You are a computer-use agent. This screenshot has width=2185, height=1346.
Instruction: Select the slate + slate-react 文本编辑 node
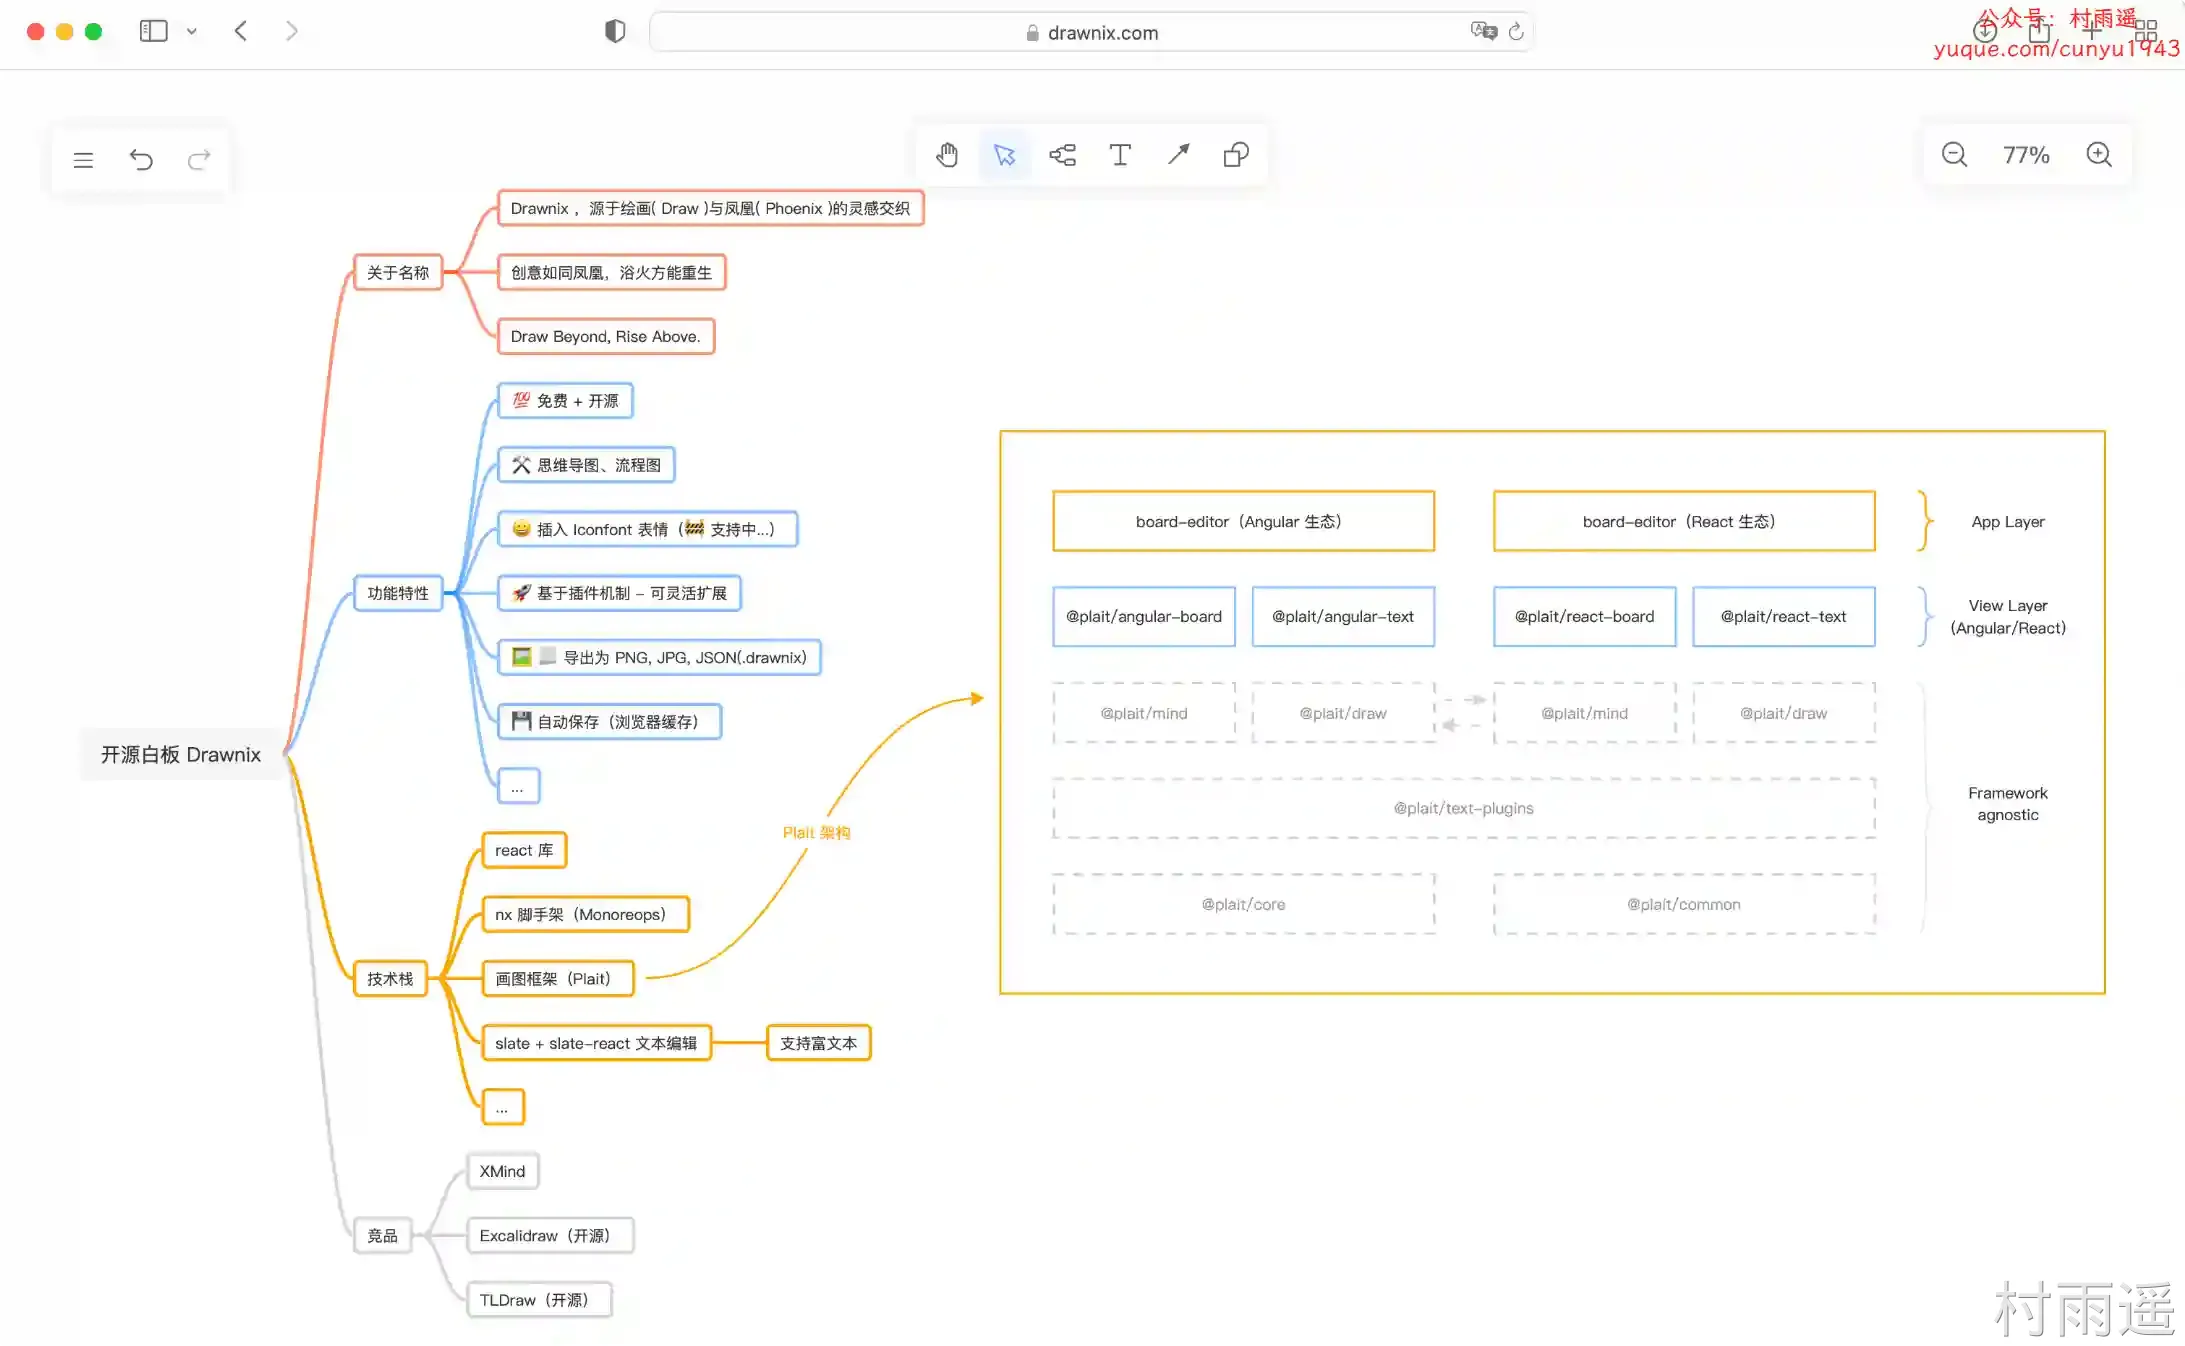point(597,1043)
